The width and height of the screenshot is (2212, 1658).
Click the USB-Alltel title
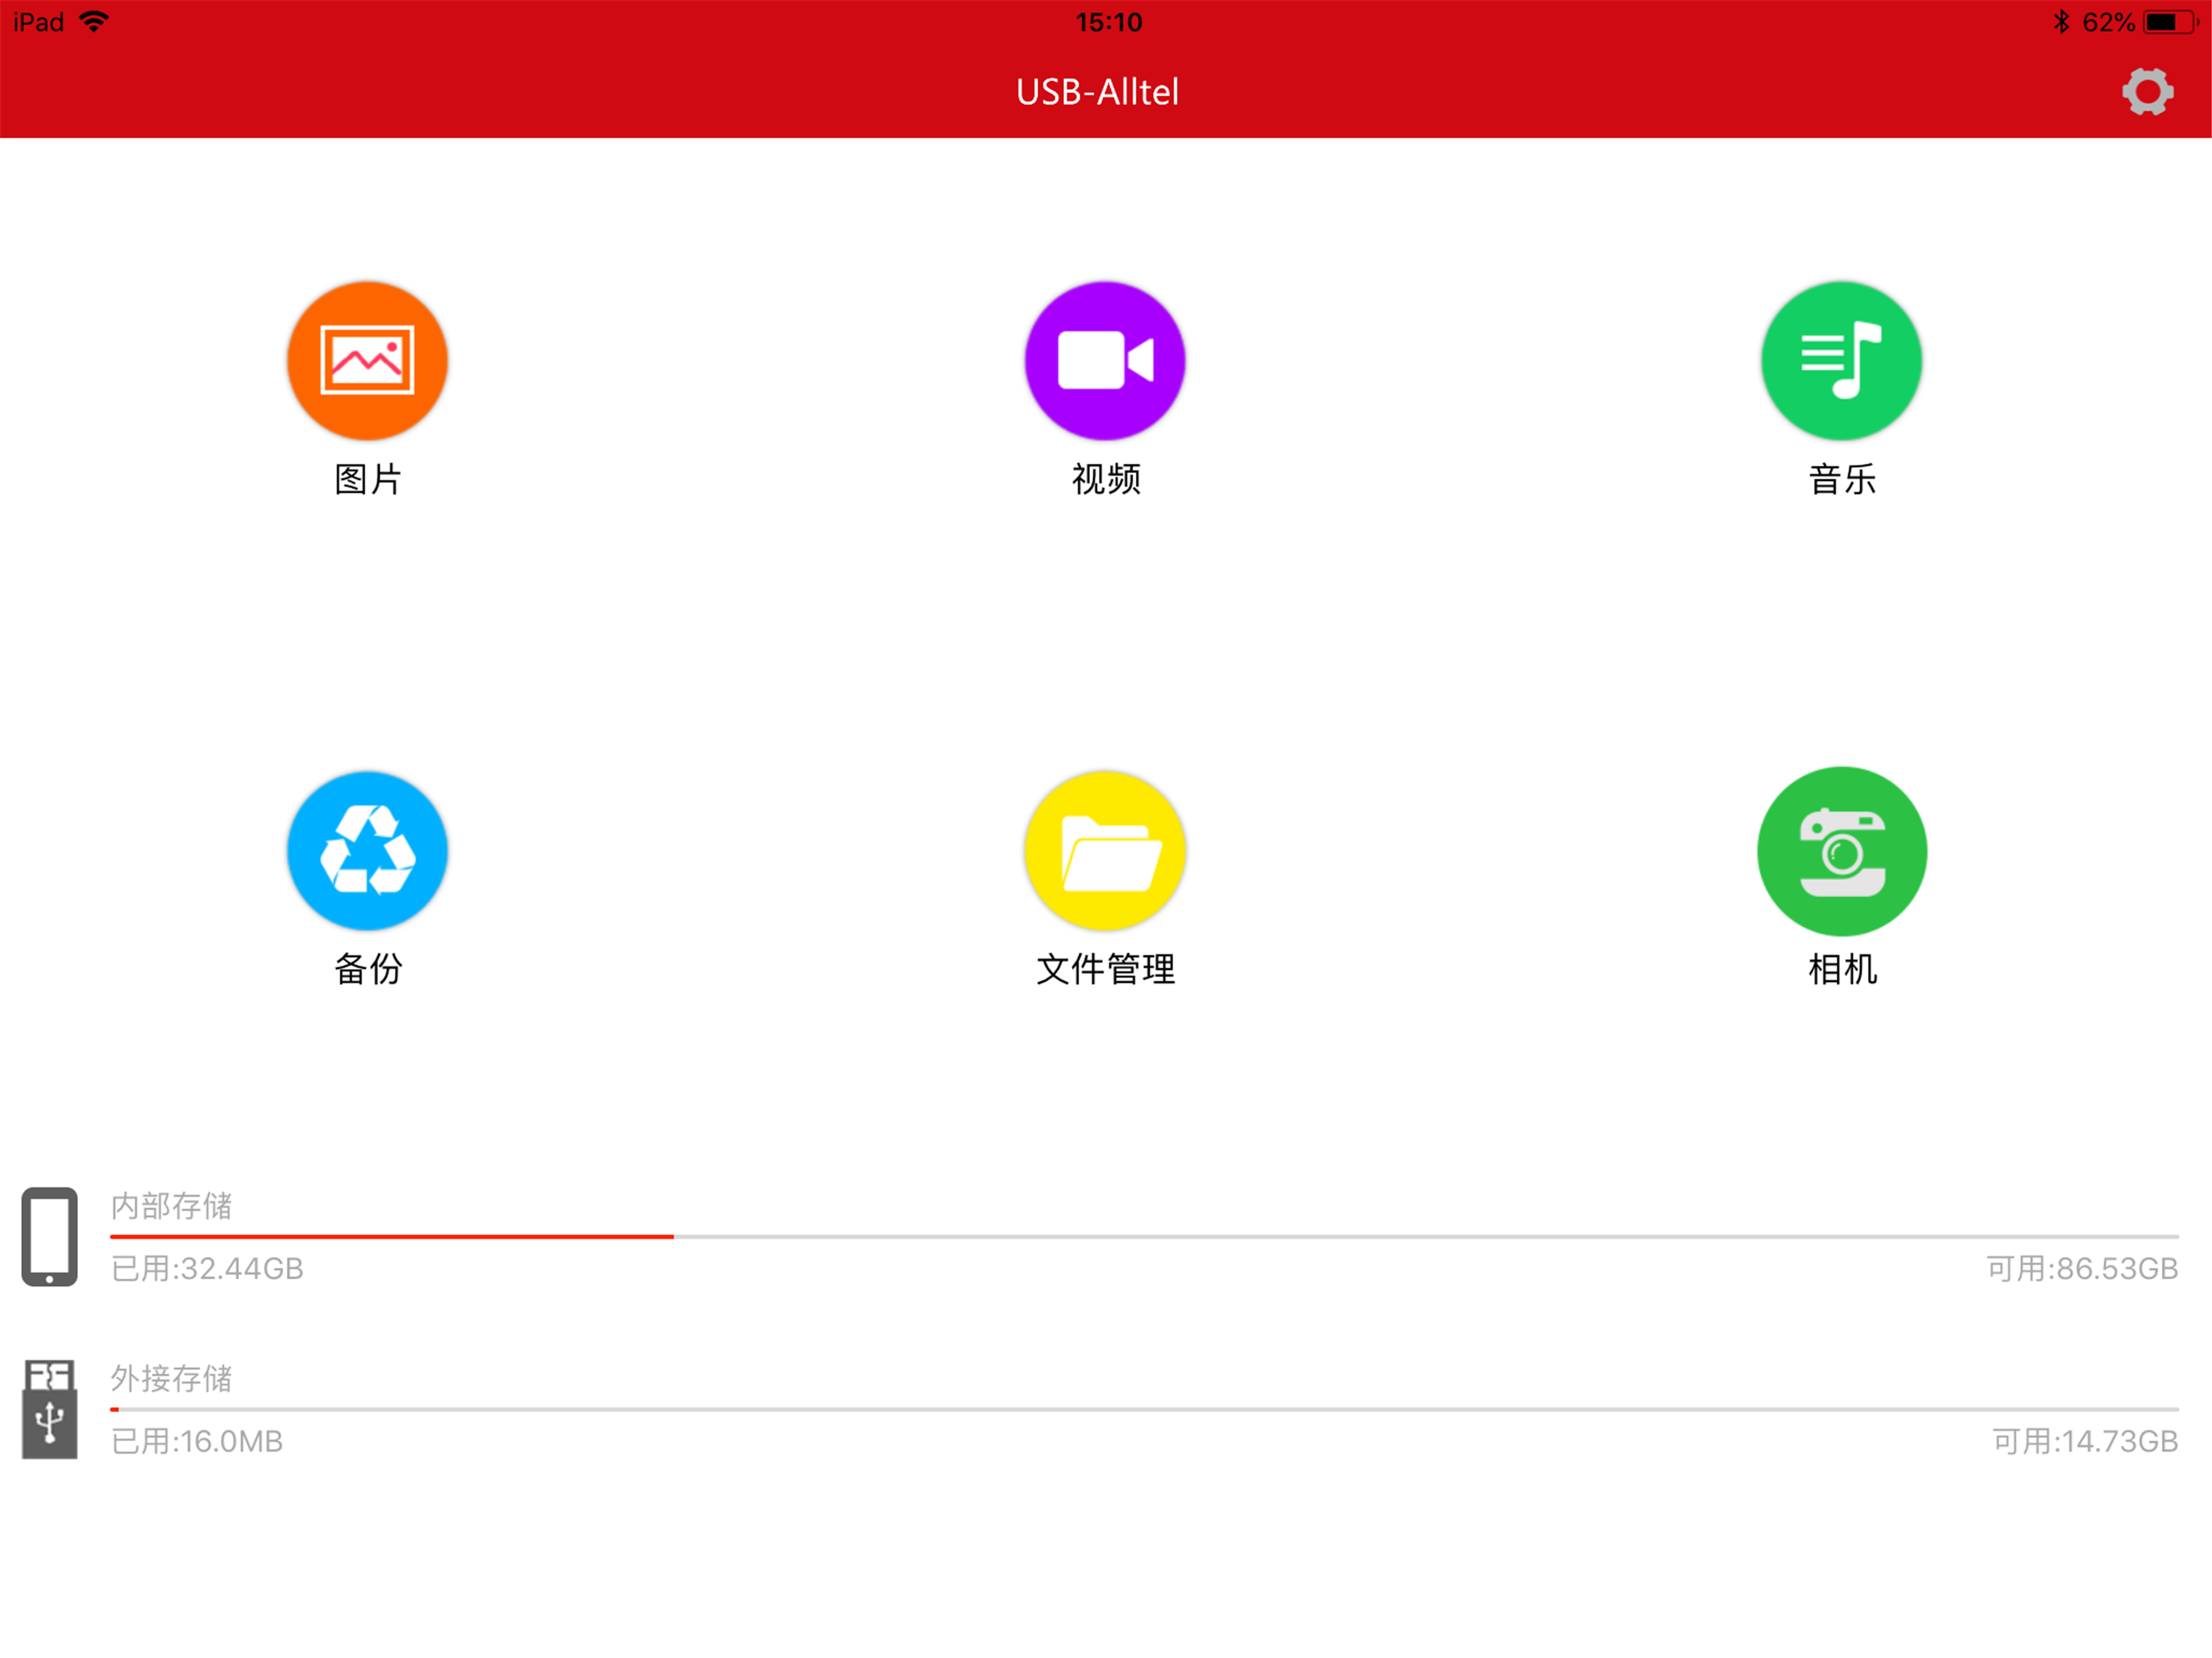pos(1097,92)
